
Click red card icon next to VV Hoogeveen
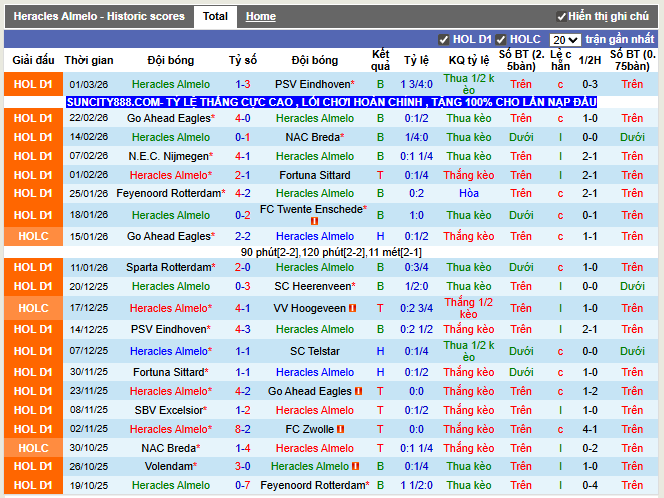[353, 308]
